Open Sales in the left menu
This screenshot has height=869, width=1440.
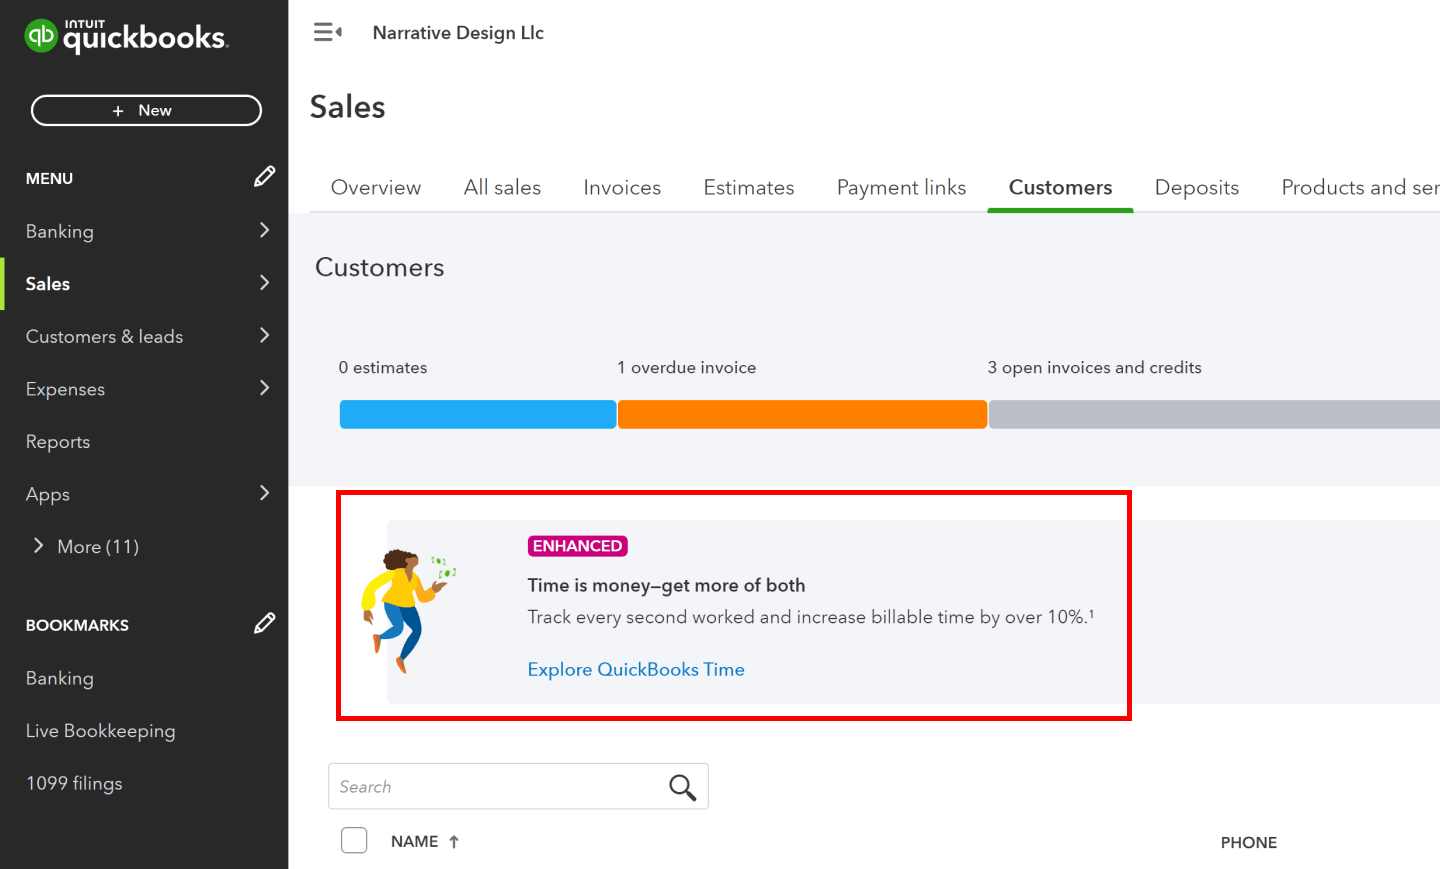click(48, 284)
